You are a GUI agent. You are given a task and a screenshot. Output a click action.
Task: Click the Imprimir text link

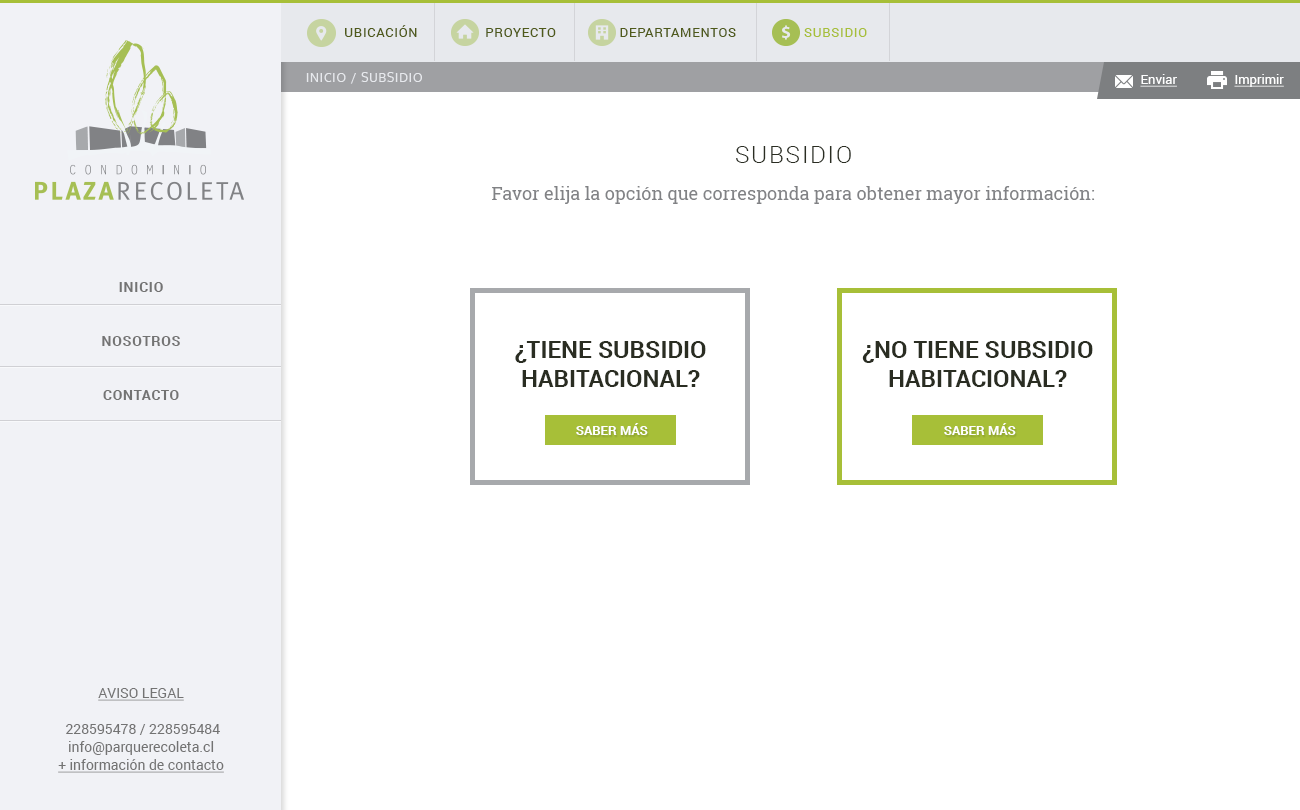click(1259, 80)
